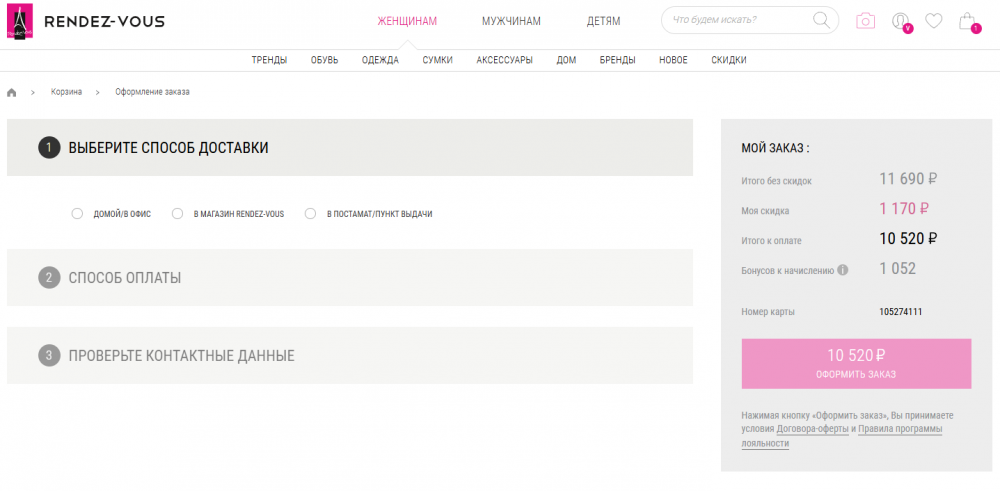1000x491 pixels.
Task: Expand the Способ оплаты section
Action: pos(349,278)
